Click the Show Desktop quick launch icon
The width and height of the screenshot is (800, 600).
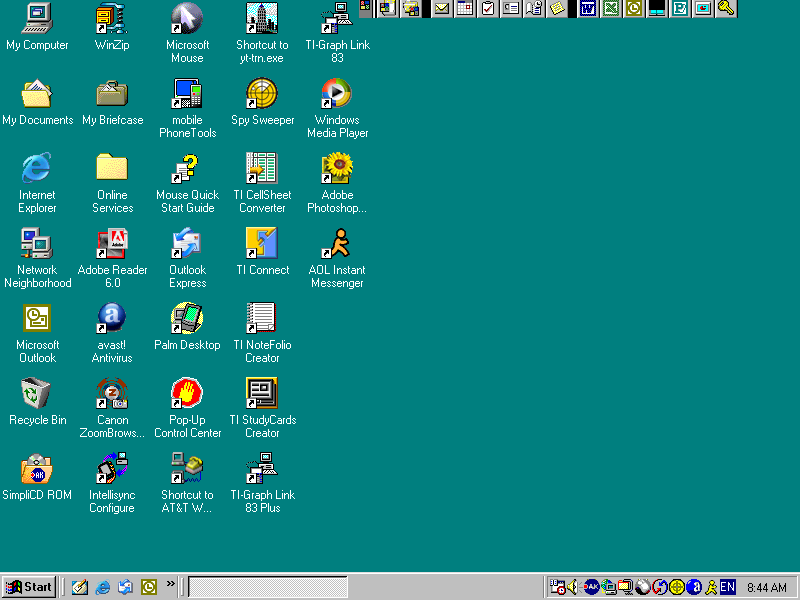tap(80, 587)
